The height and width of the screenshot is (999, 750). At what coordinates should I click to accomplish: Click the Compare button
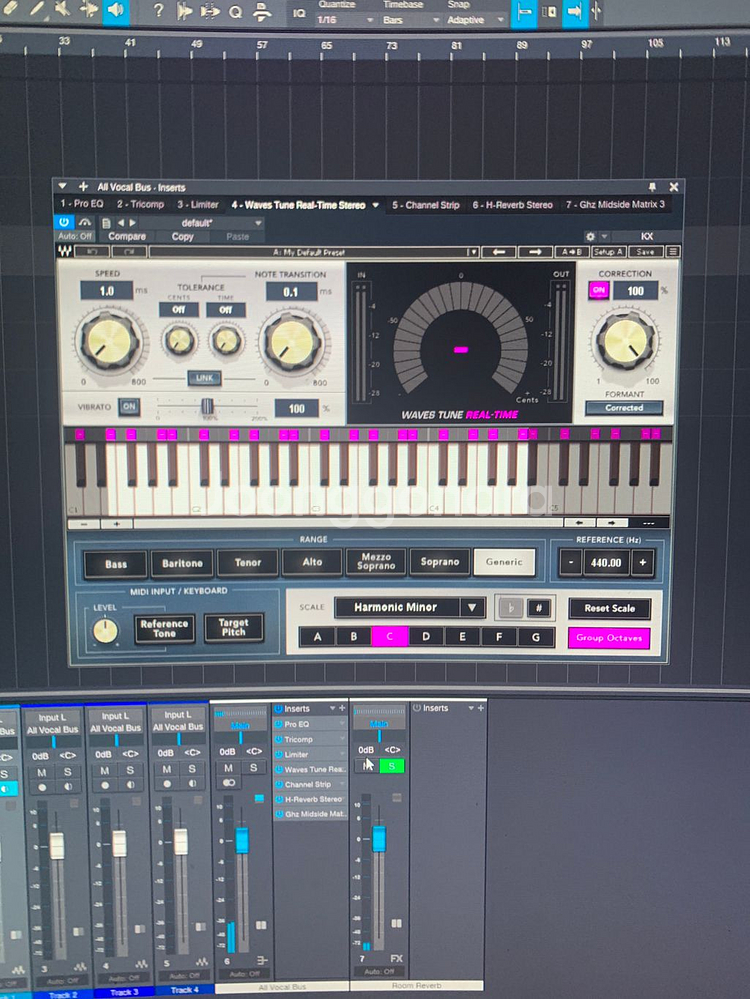click(x=127, y=236)
